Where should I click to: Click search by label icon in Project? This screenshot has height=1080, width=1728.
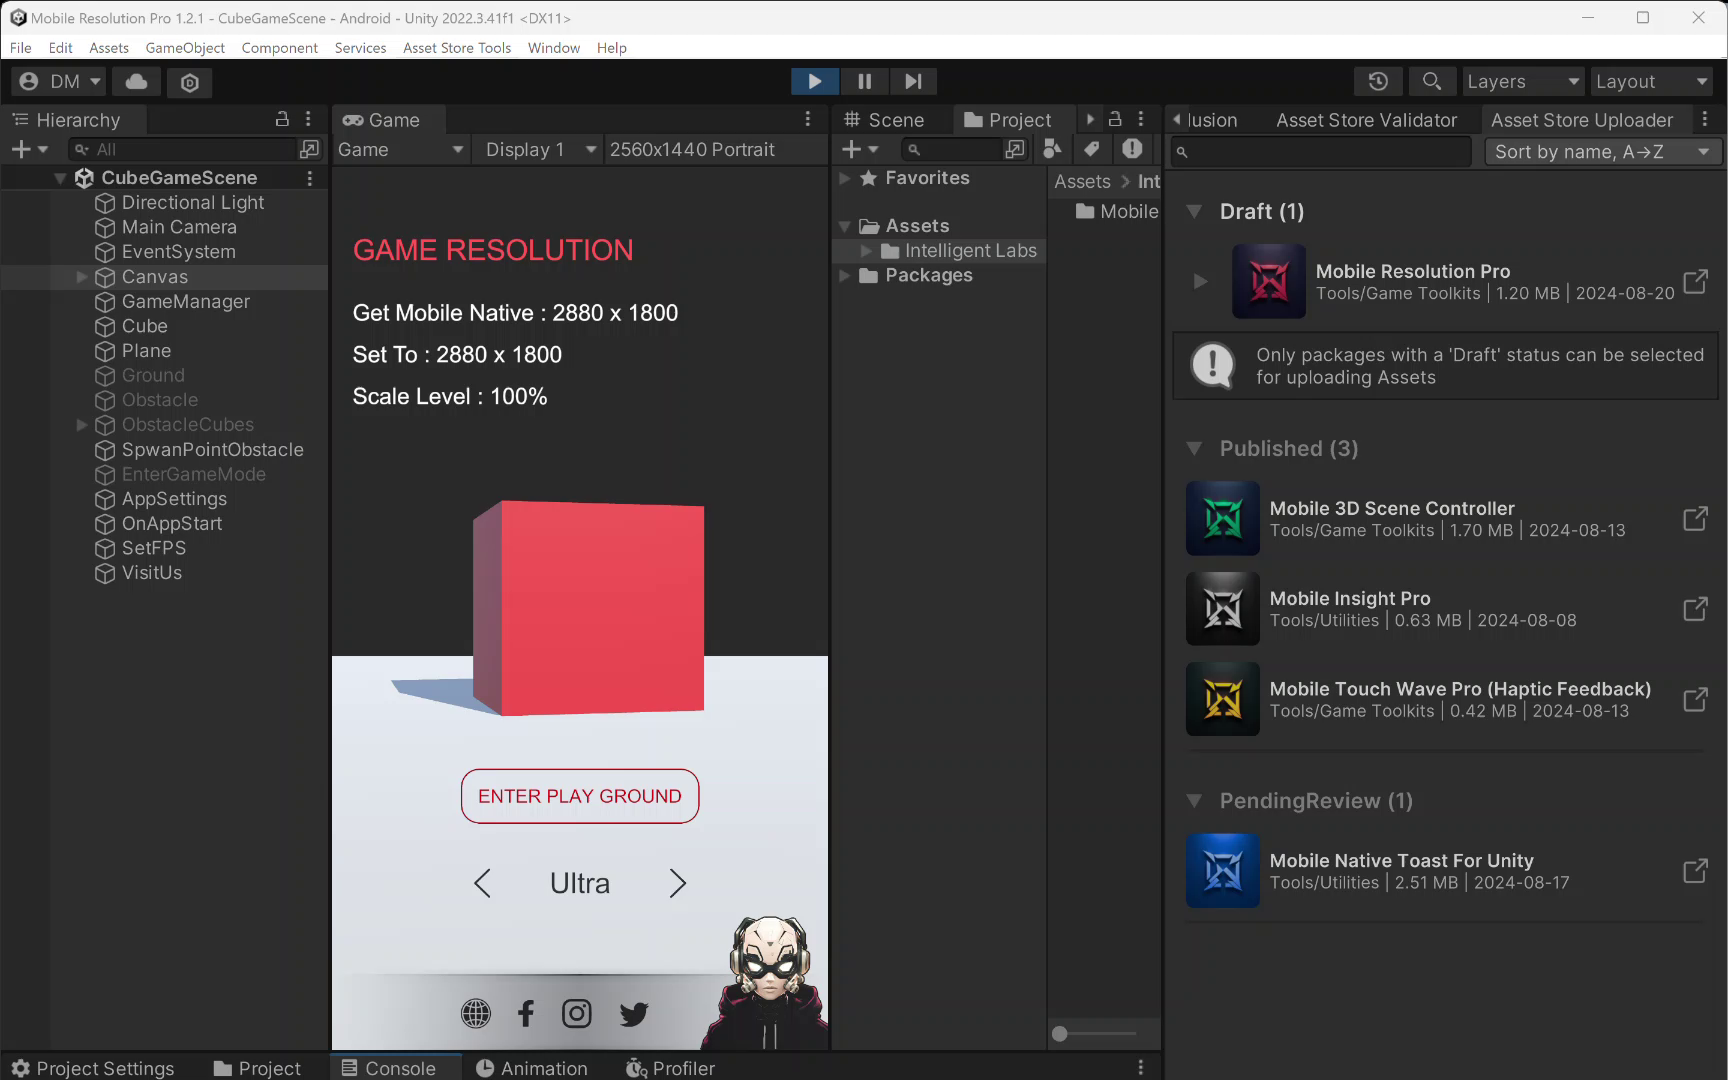[1092, 149]
